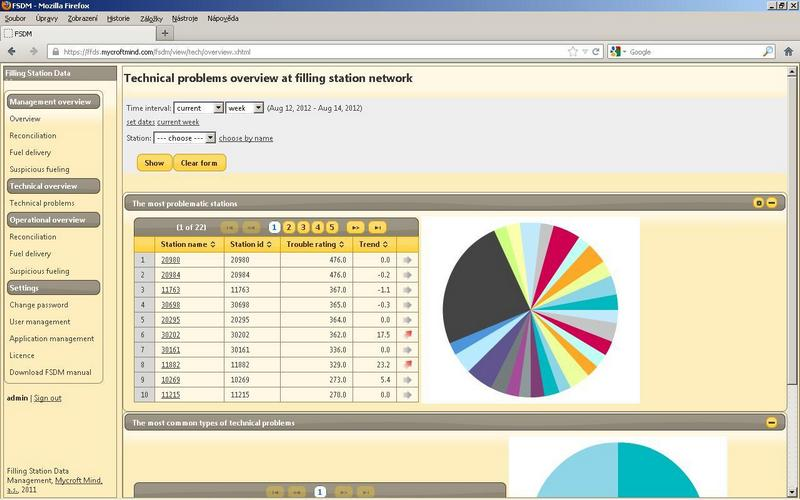Click the browser Back arrow
The width and height of the screenshot is (800, 500).
[12, 52]
